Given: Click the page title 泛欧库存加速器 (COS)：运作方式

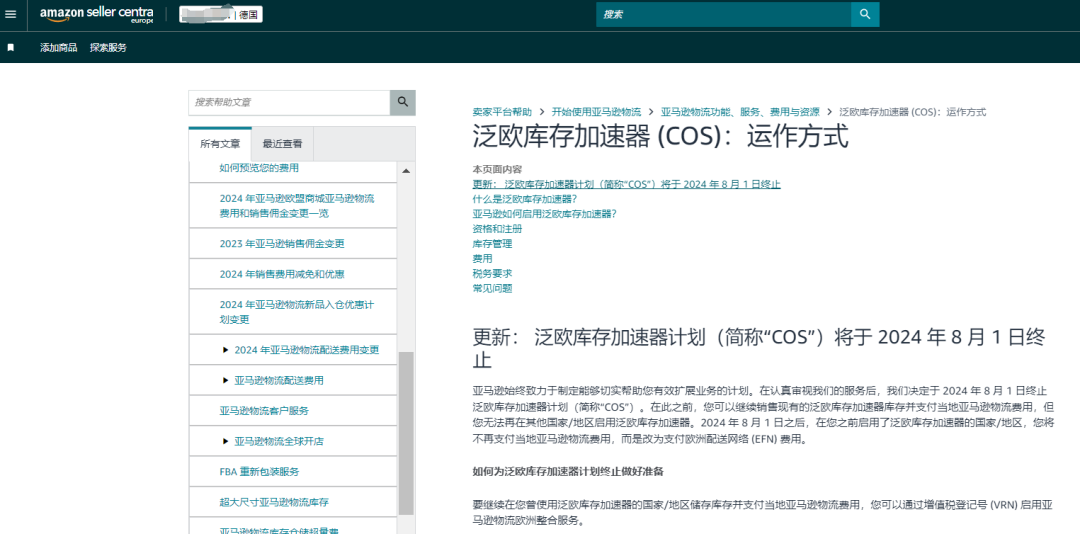Looking at the screenshot, I should pos(661,137).
